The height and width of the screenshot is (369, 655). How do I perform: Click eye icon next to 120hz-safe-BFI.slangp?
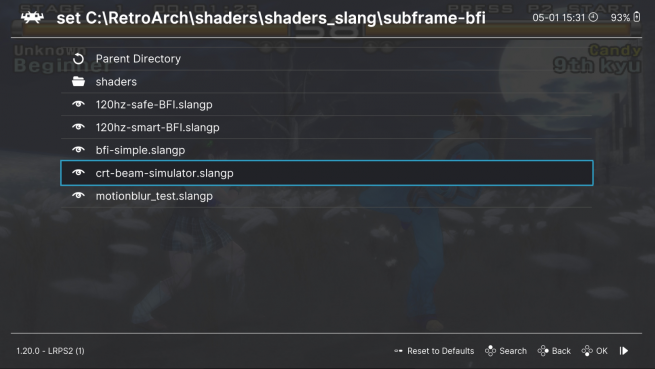[x=78, y=104]
